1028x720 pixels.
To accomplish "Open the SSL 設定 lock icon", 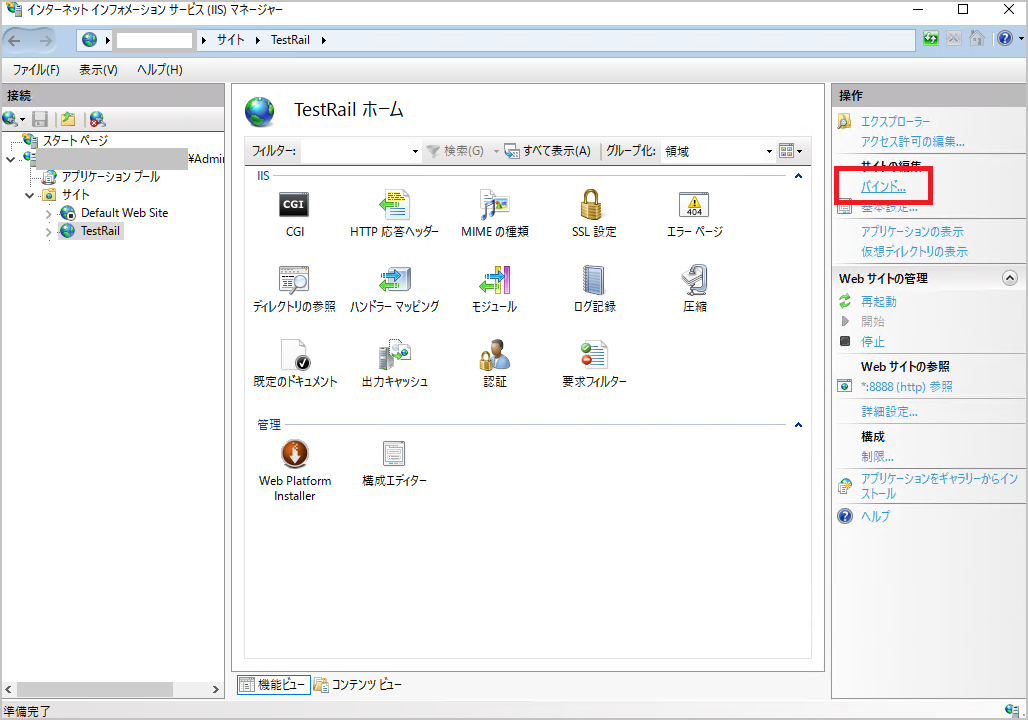I will 594,206.
